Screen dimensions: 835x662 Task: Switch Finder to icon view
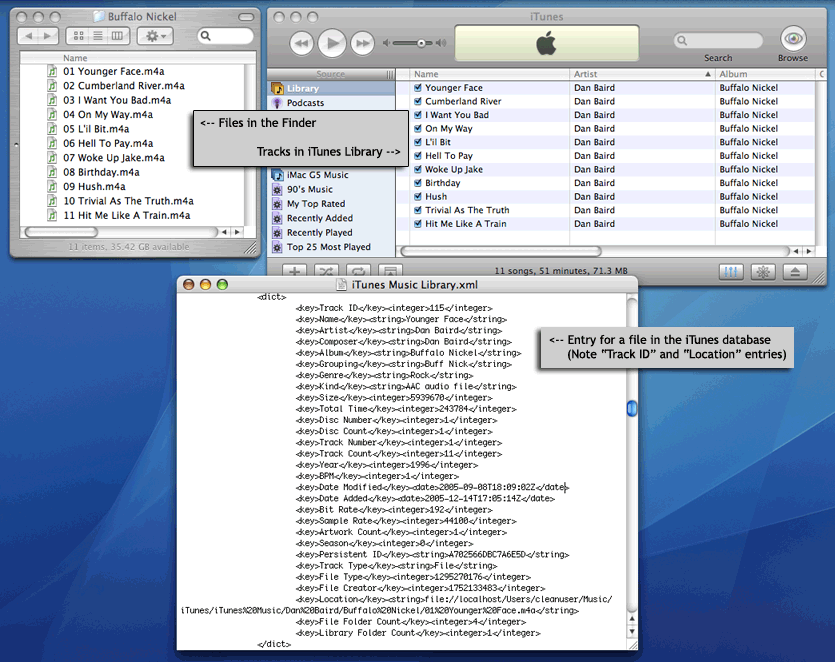pyautogui.click(x=78, y=36)
